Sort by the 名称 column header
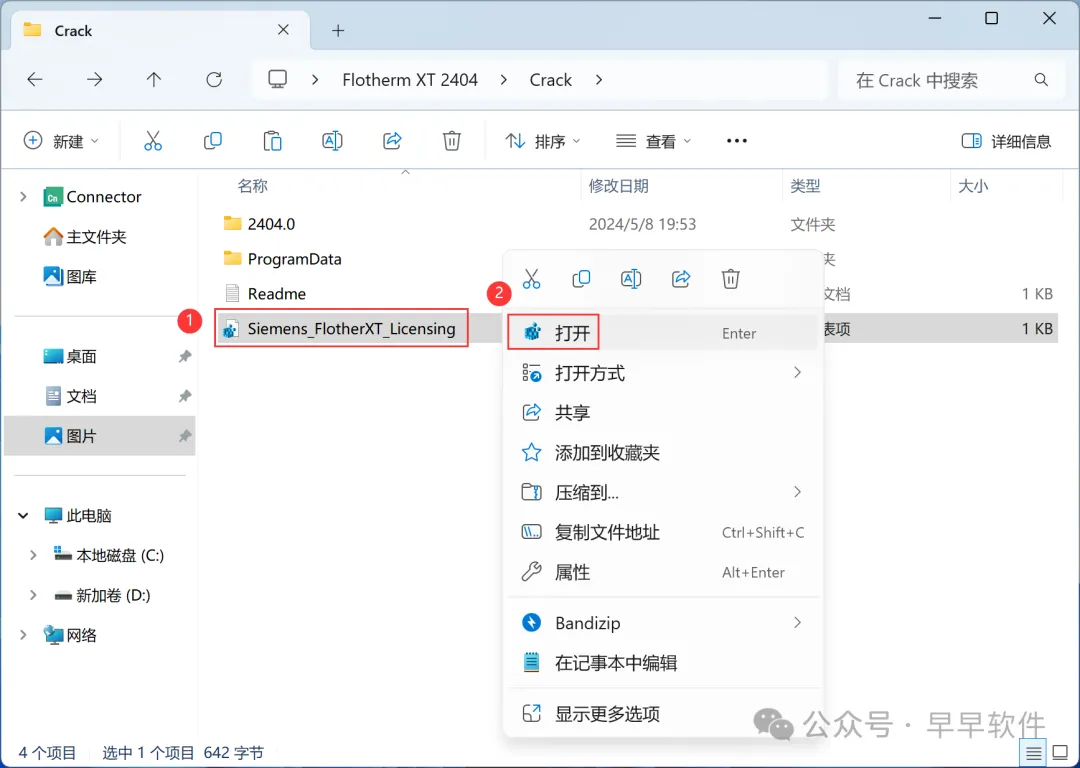The image size is (1080, 768). click(252, 186)
